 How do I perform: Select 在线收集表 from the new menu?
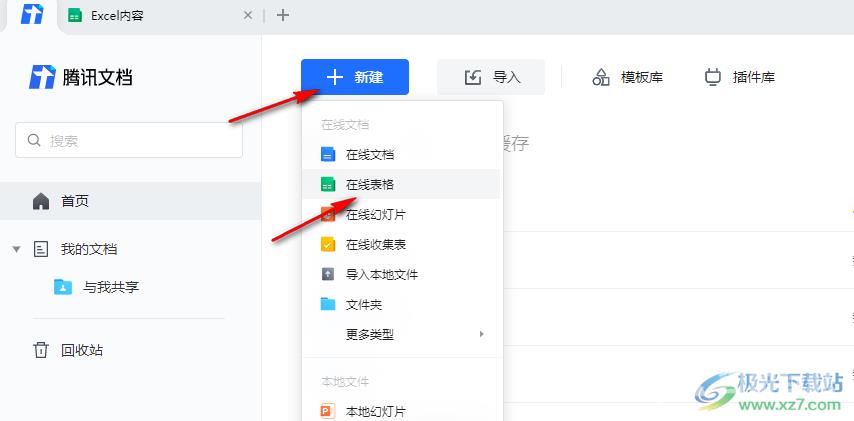tap(402, 245)
